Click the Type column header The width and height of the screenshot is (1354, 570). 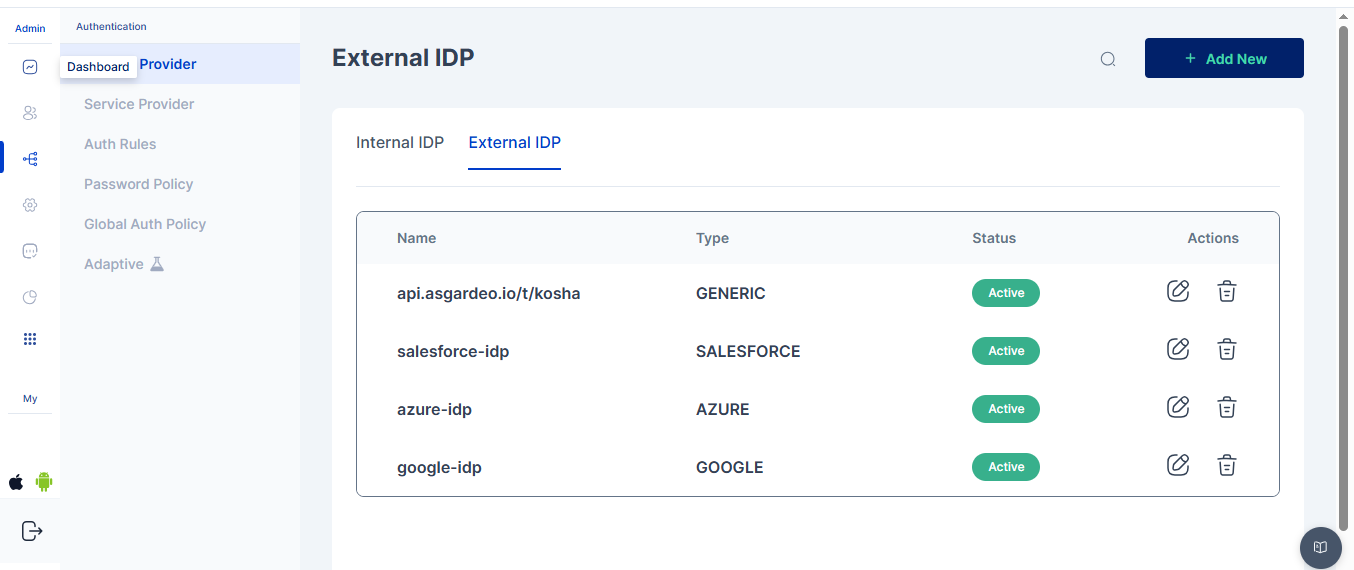[712, 238]
